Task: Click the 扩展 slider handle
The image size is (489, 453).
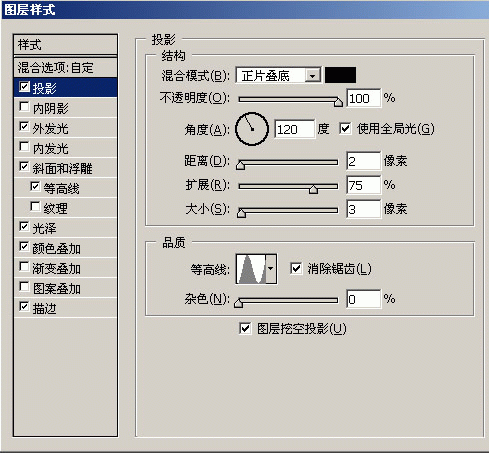Action: point(313,189)
